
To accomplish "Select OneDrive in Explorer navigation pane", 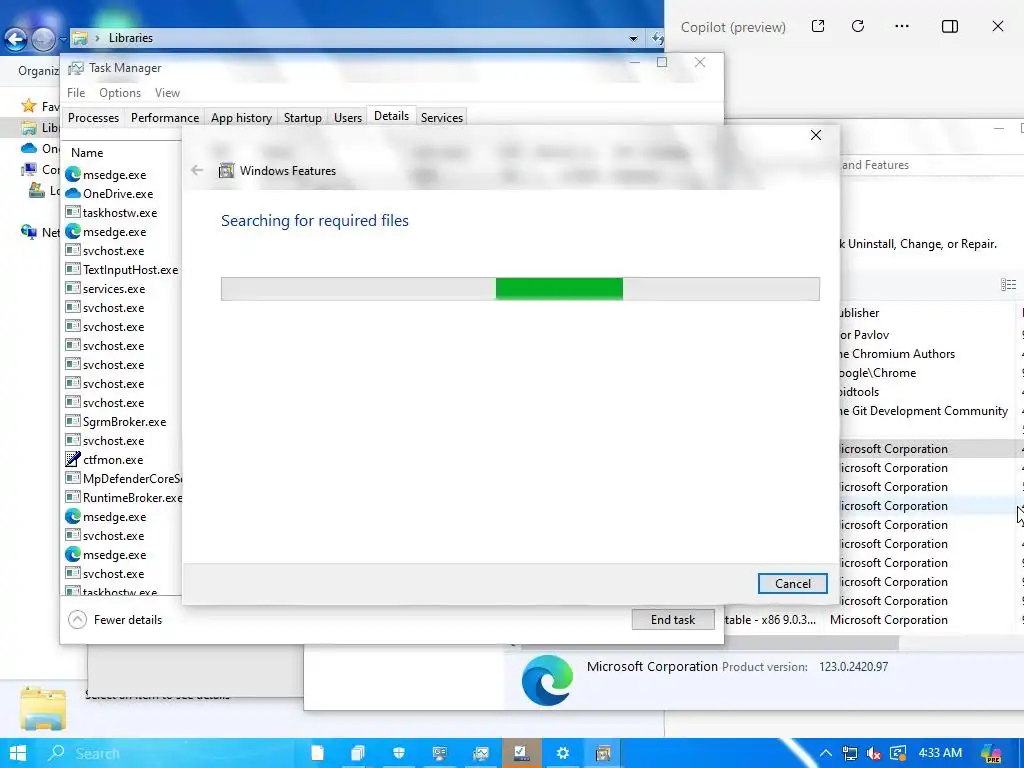I will tap(39, 148).
